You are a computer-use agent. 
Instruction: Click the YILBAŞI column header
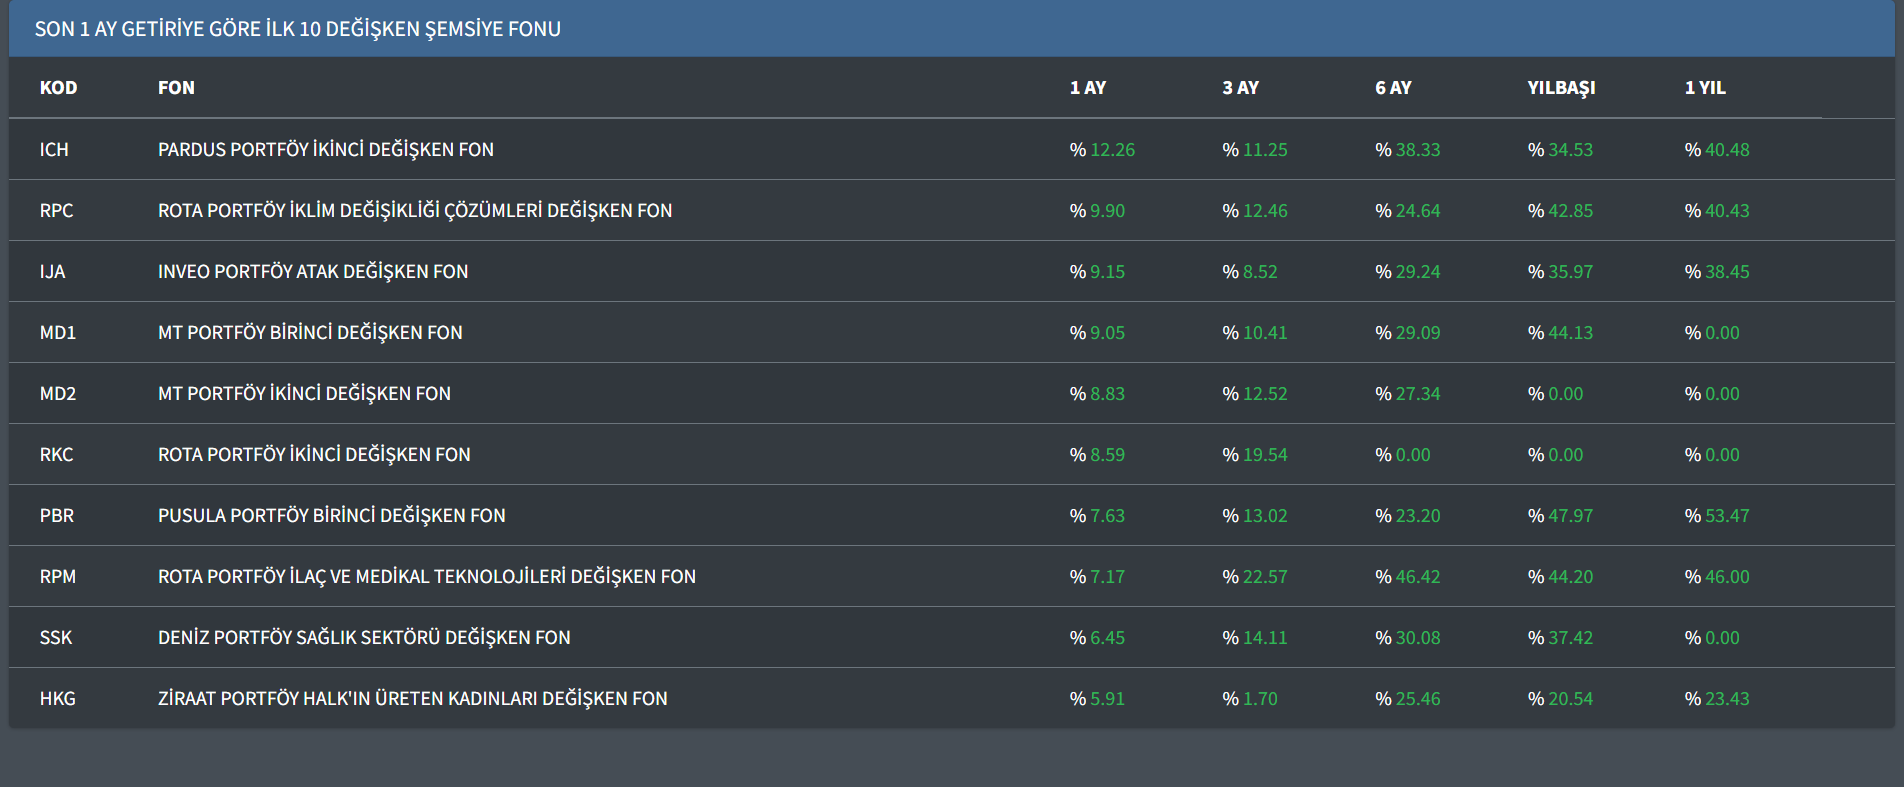(1561, 88)
